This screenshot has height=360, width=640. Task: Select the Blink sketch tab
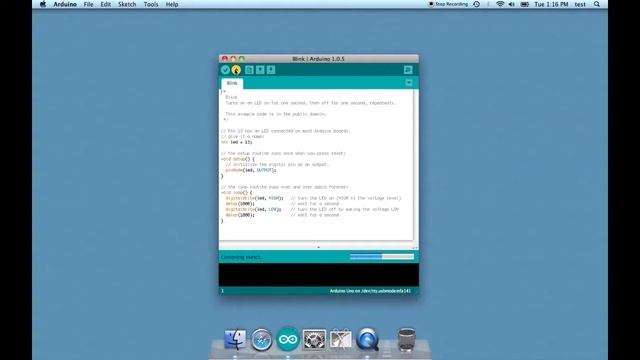232,83
